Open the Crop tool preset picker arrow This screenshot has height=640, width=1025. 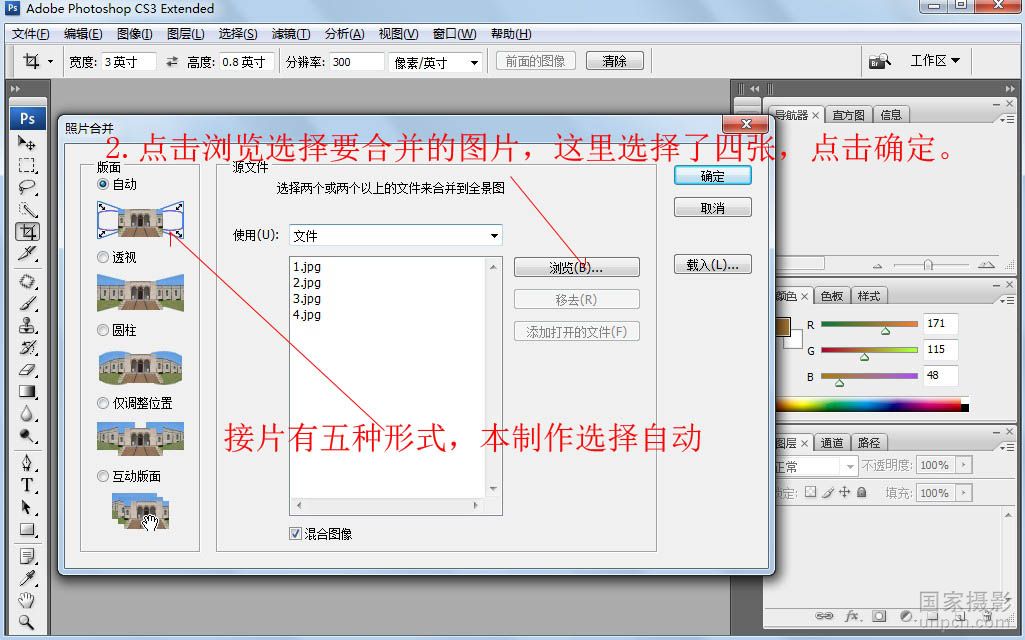pos(50,61)
